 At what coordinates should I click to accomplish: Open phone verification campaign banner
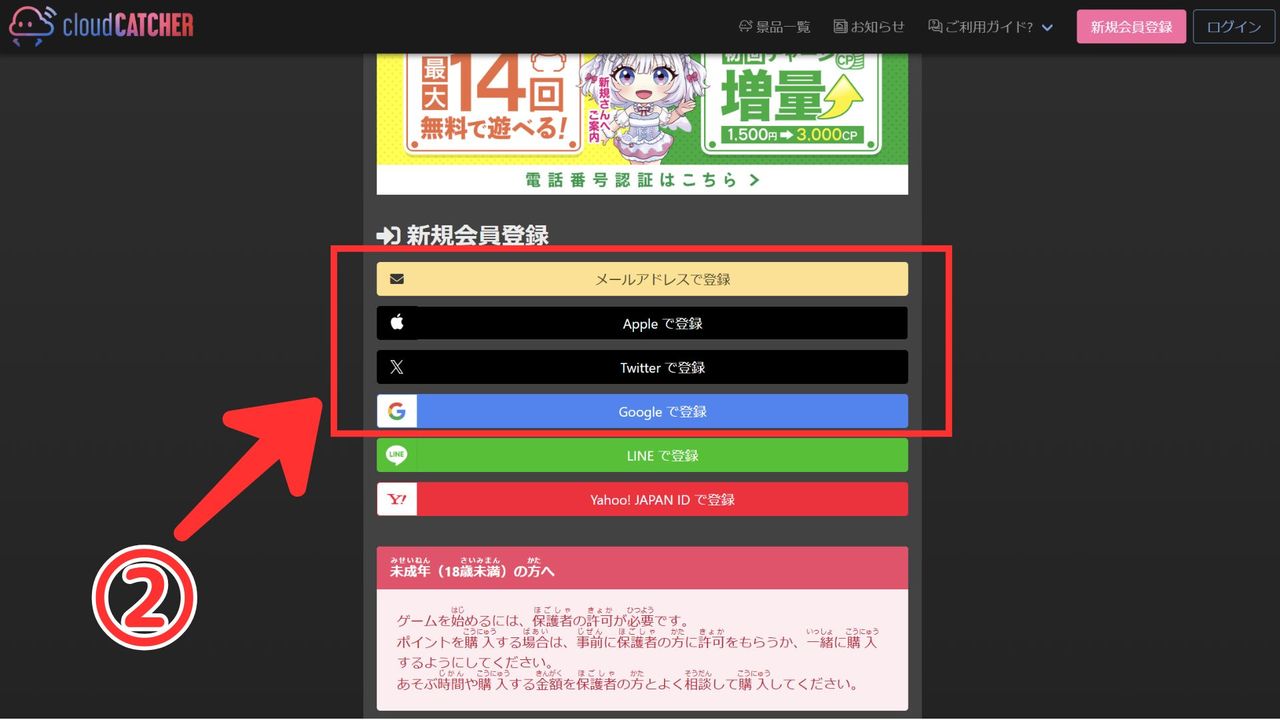tap(642, 124)
